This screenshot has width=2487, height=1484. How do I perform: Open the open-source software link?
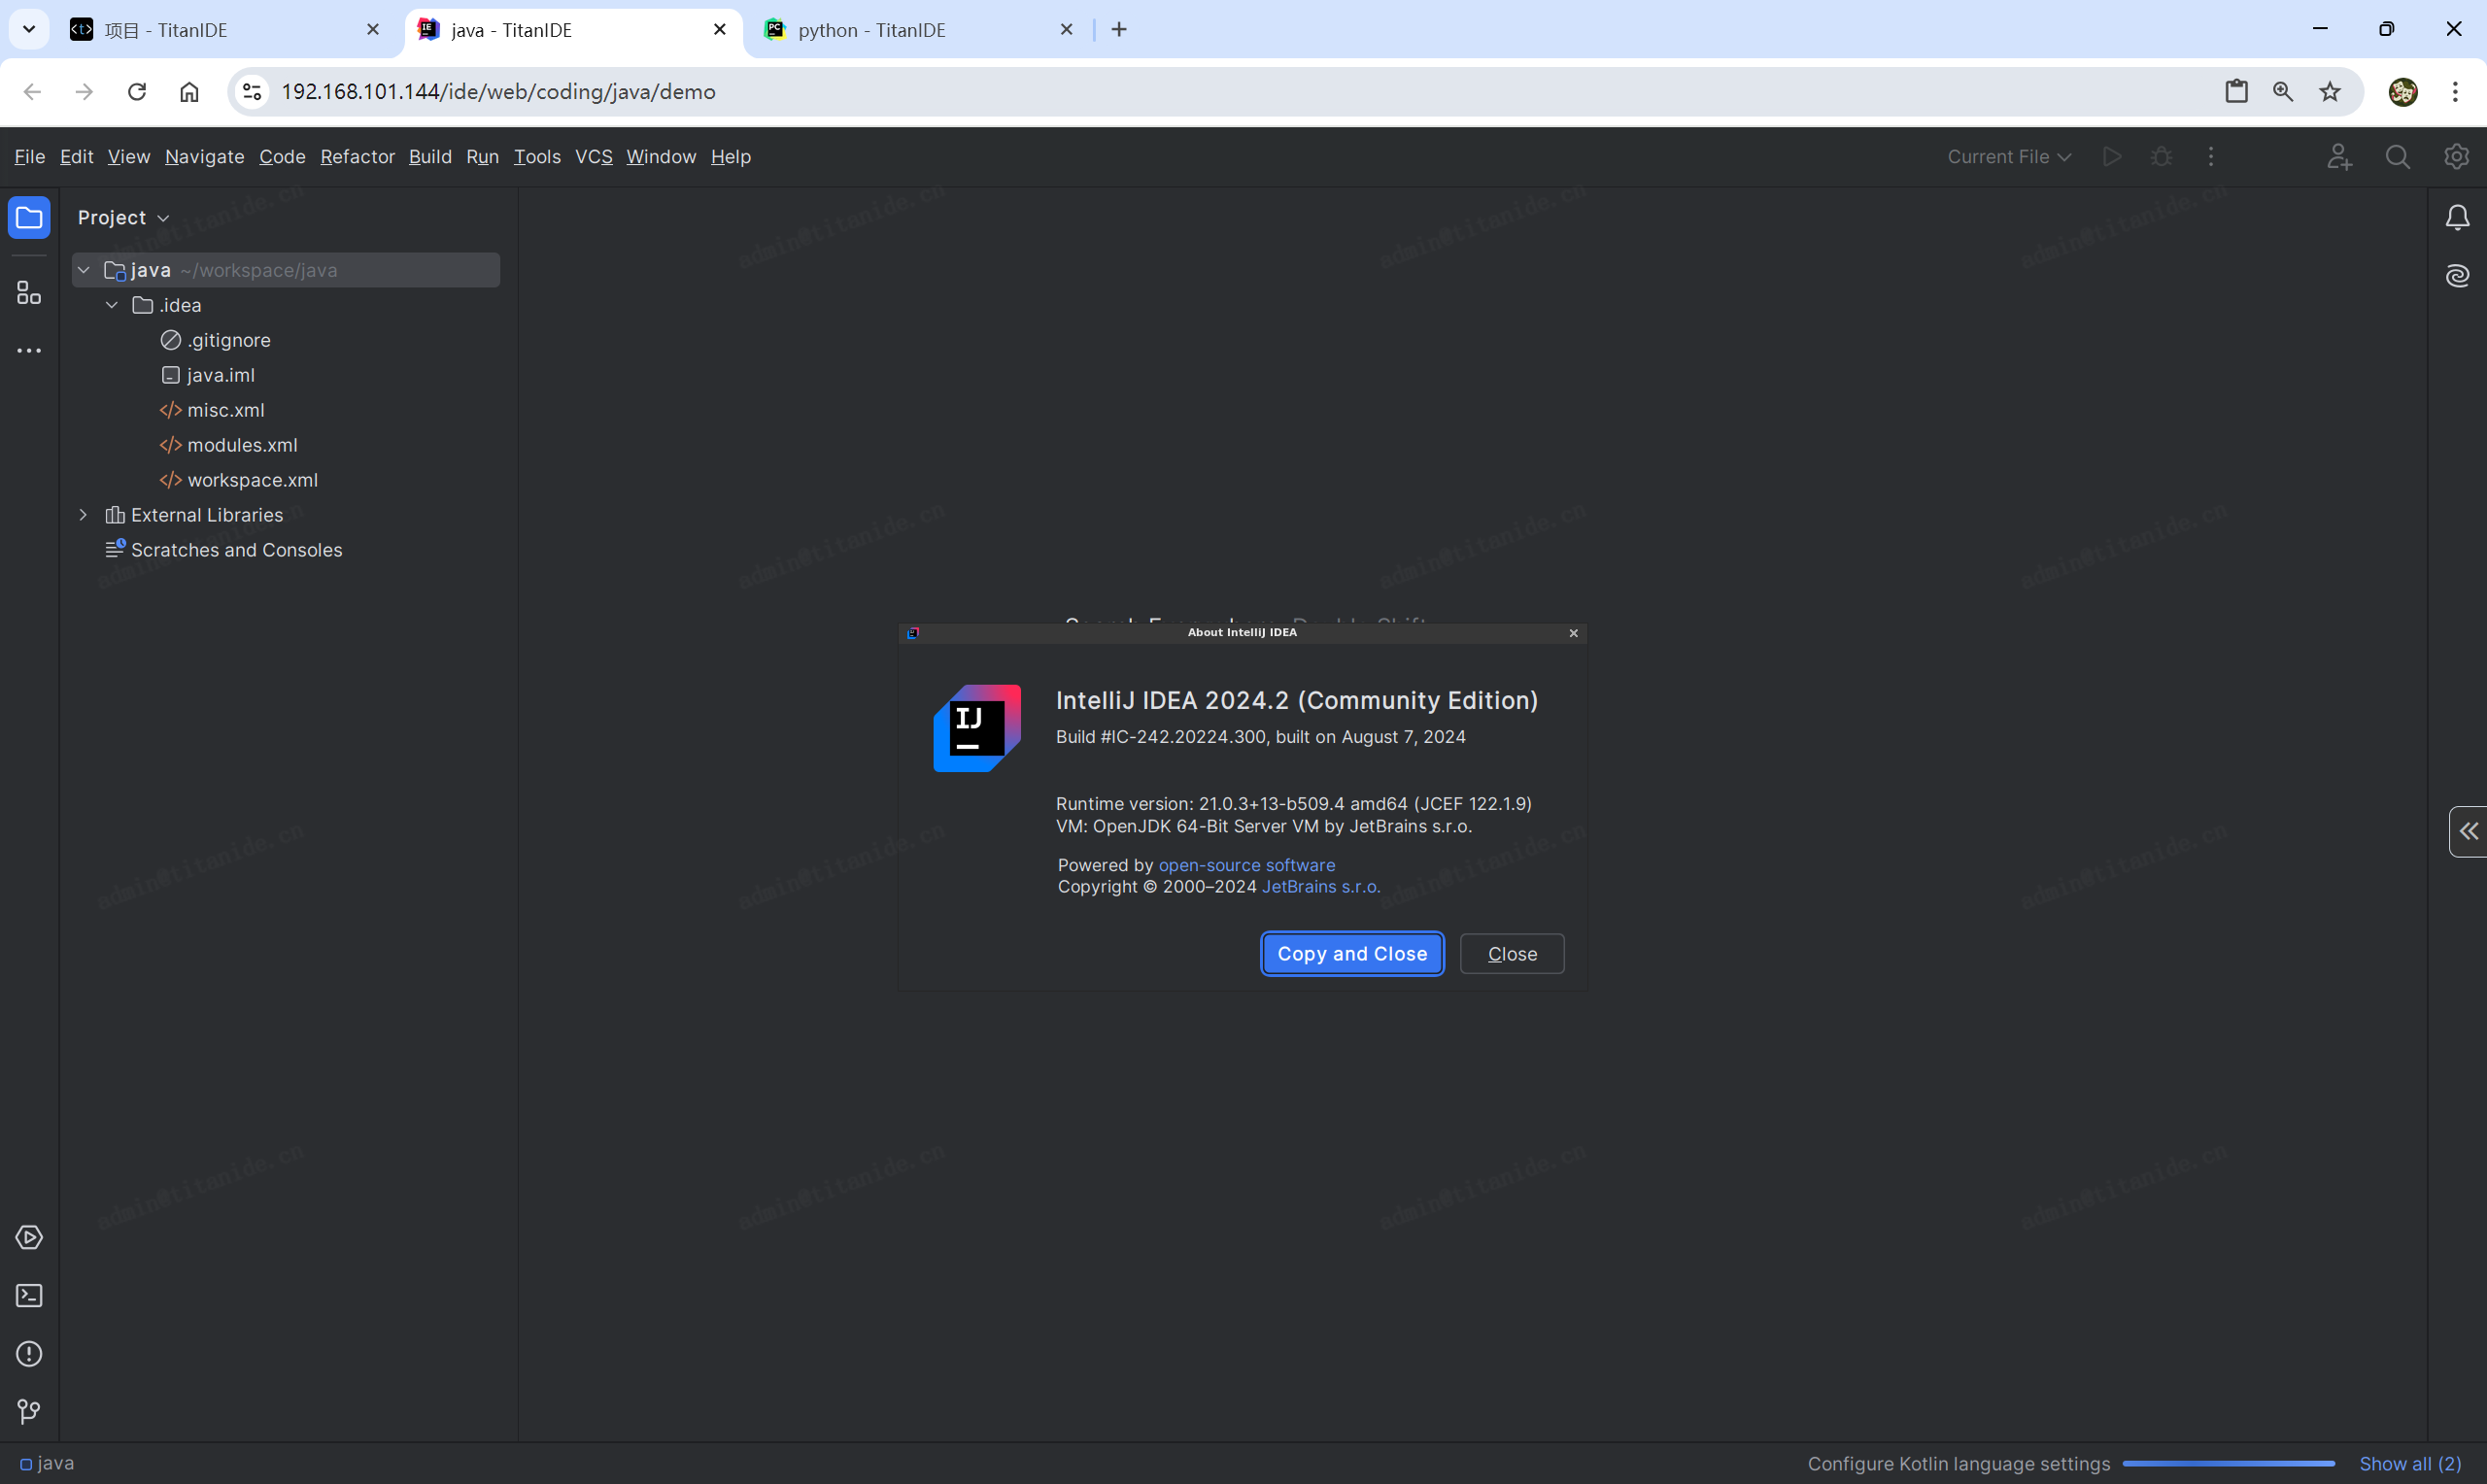click(x=1246, y=865)
